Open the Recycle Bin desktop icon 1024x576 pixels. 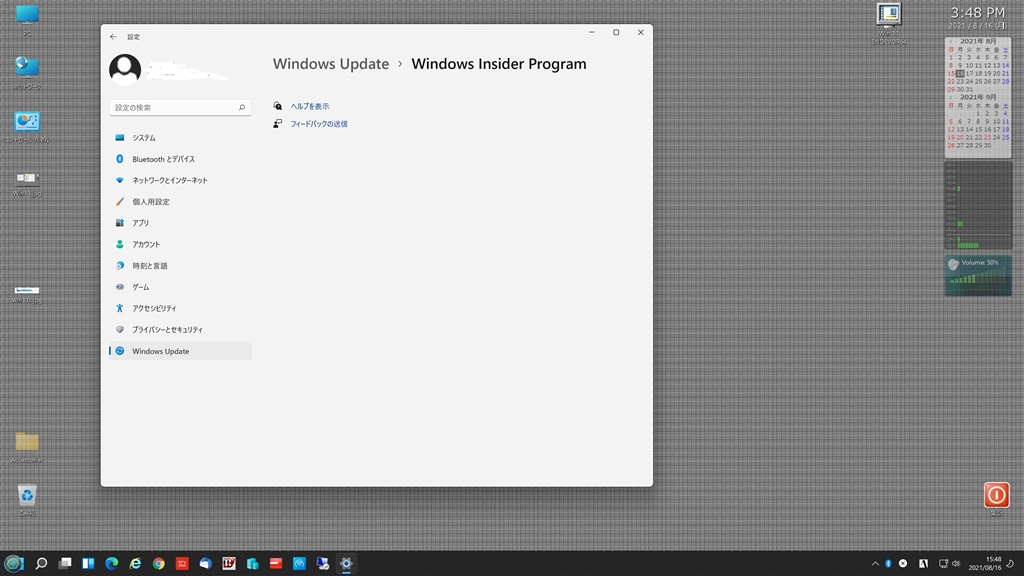(x=27, y=500)
